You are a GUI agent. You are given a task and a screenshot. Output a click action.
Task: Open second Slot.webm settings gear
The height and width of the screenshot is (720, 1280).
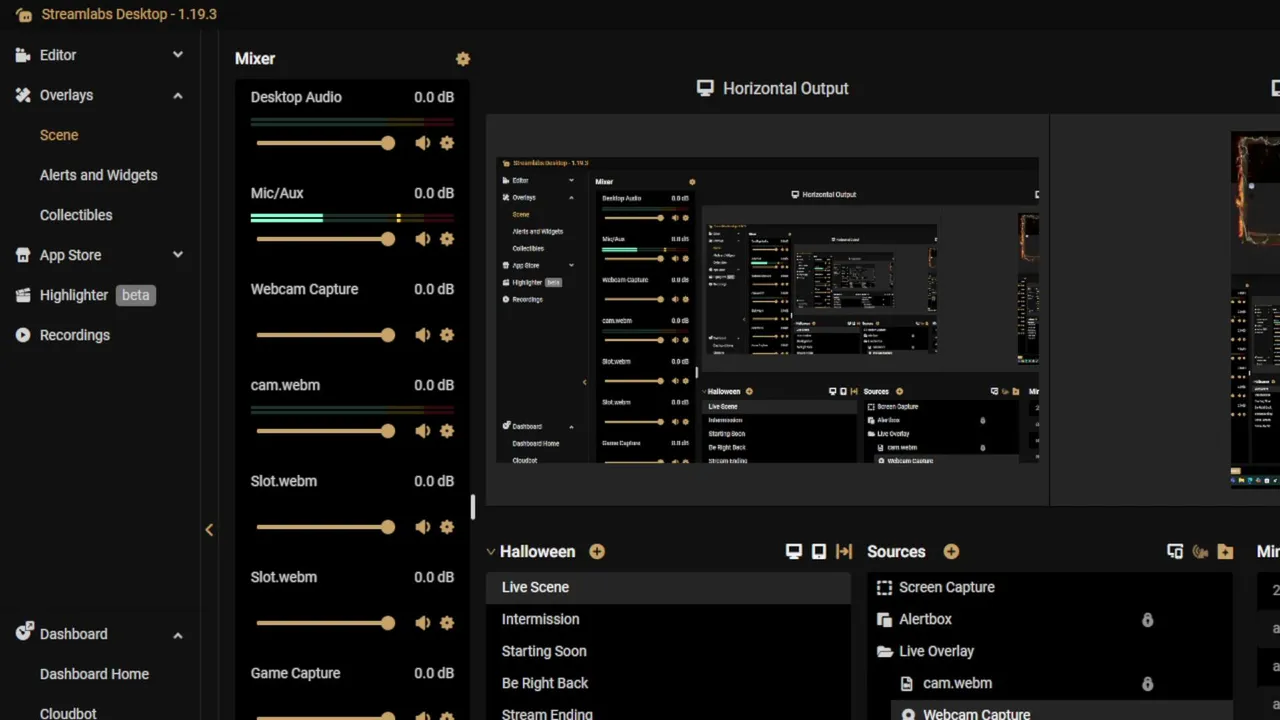pyautogui.click(x=447, y=623)
